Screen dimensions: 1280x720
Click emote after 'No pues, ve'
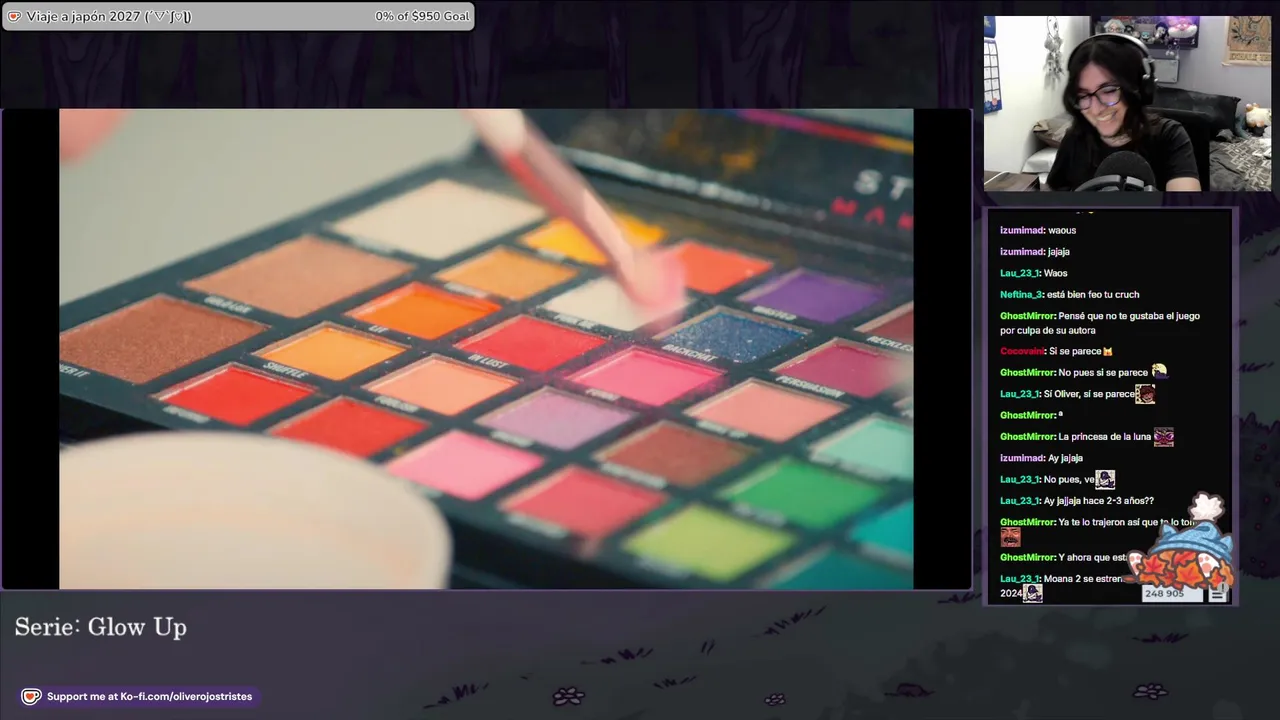[1105, 479]
